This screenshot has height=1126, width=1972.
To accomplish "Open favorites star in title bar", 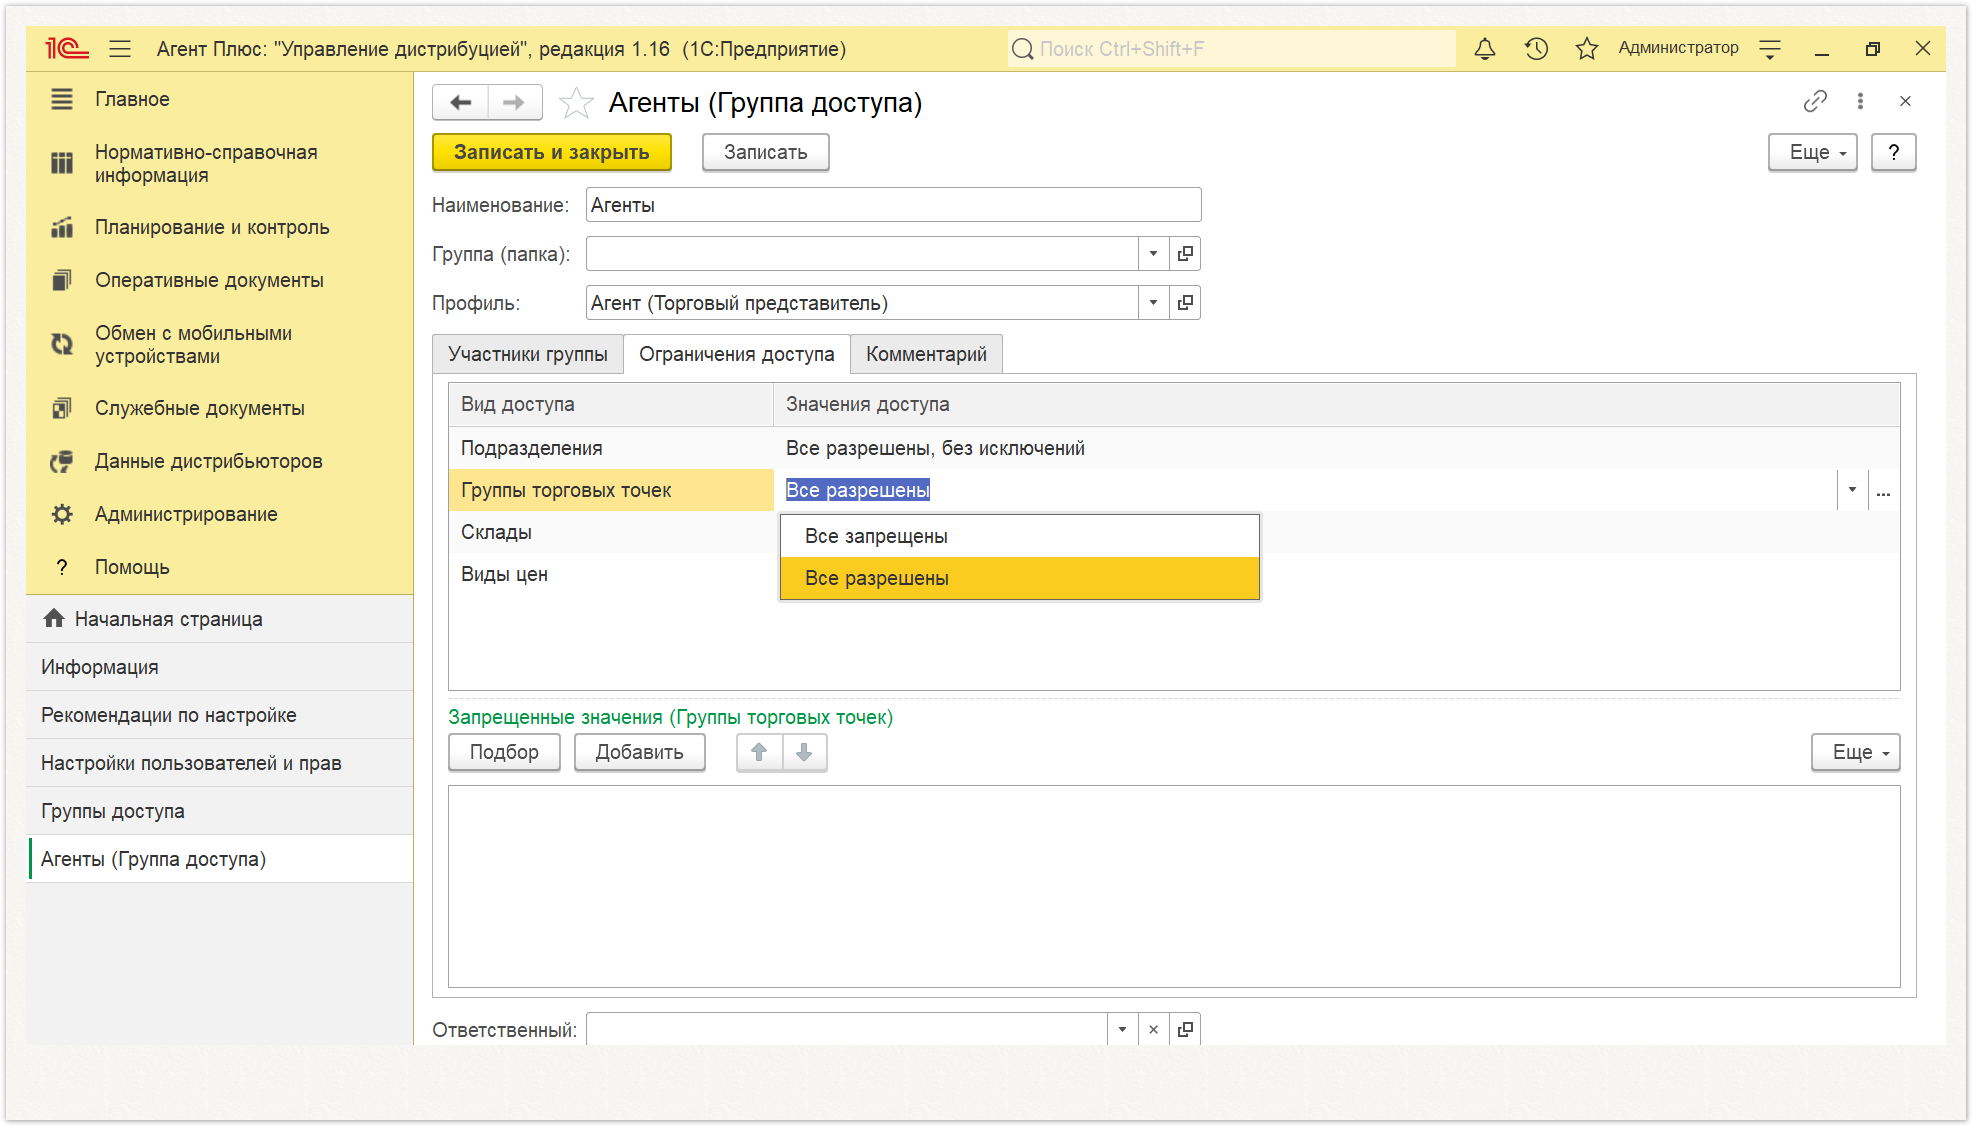I will (x=1586, y=48).
